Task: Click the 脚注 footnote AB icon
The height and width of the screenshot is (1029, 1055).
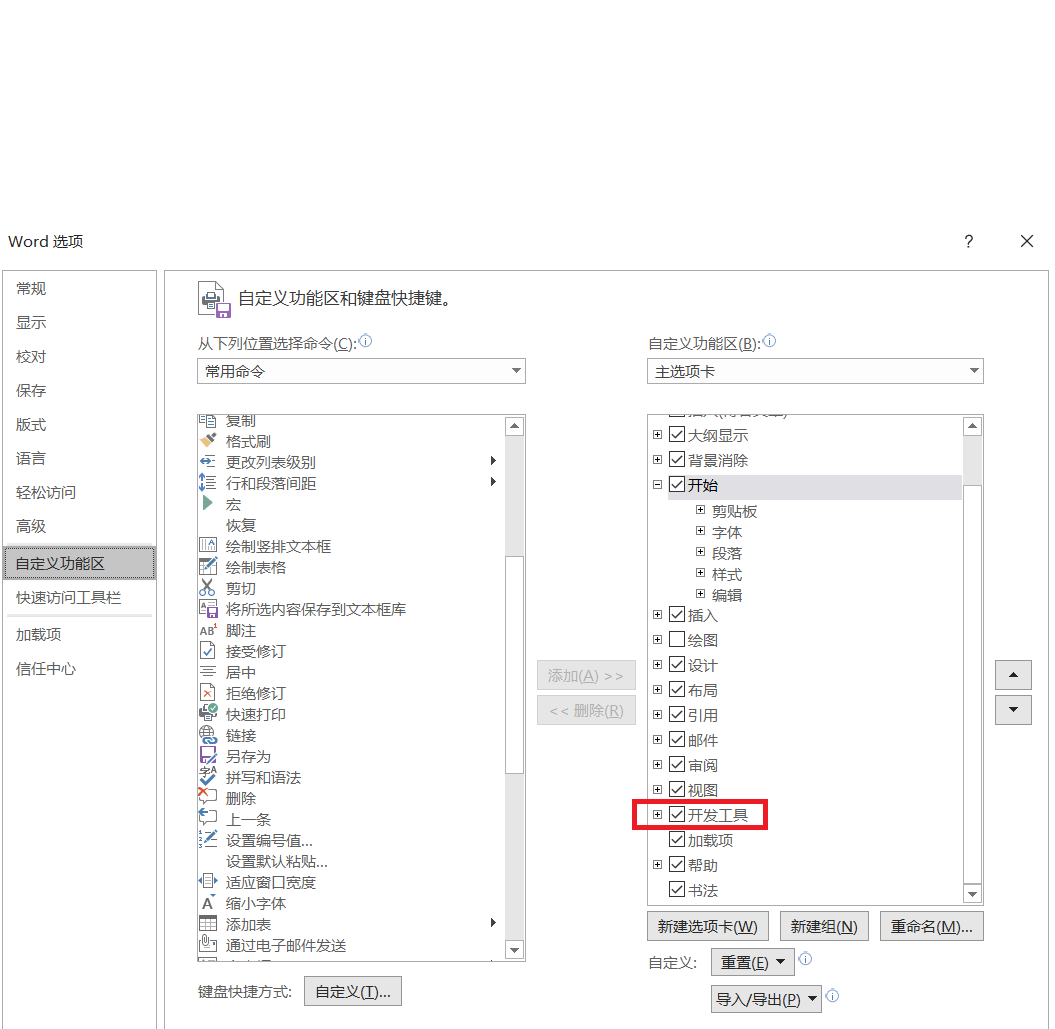Action: click(x=208, y=630)
